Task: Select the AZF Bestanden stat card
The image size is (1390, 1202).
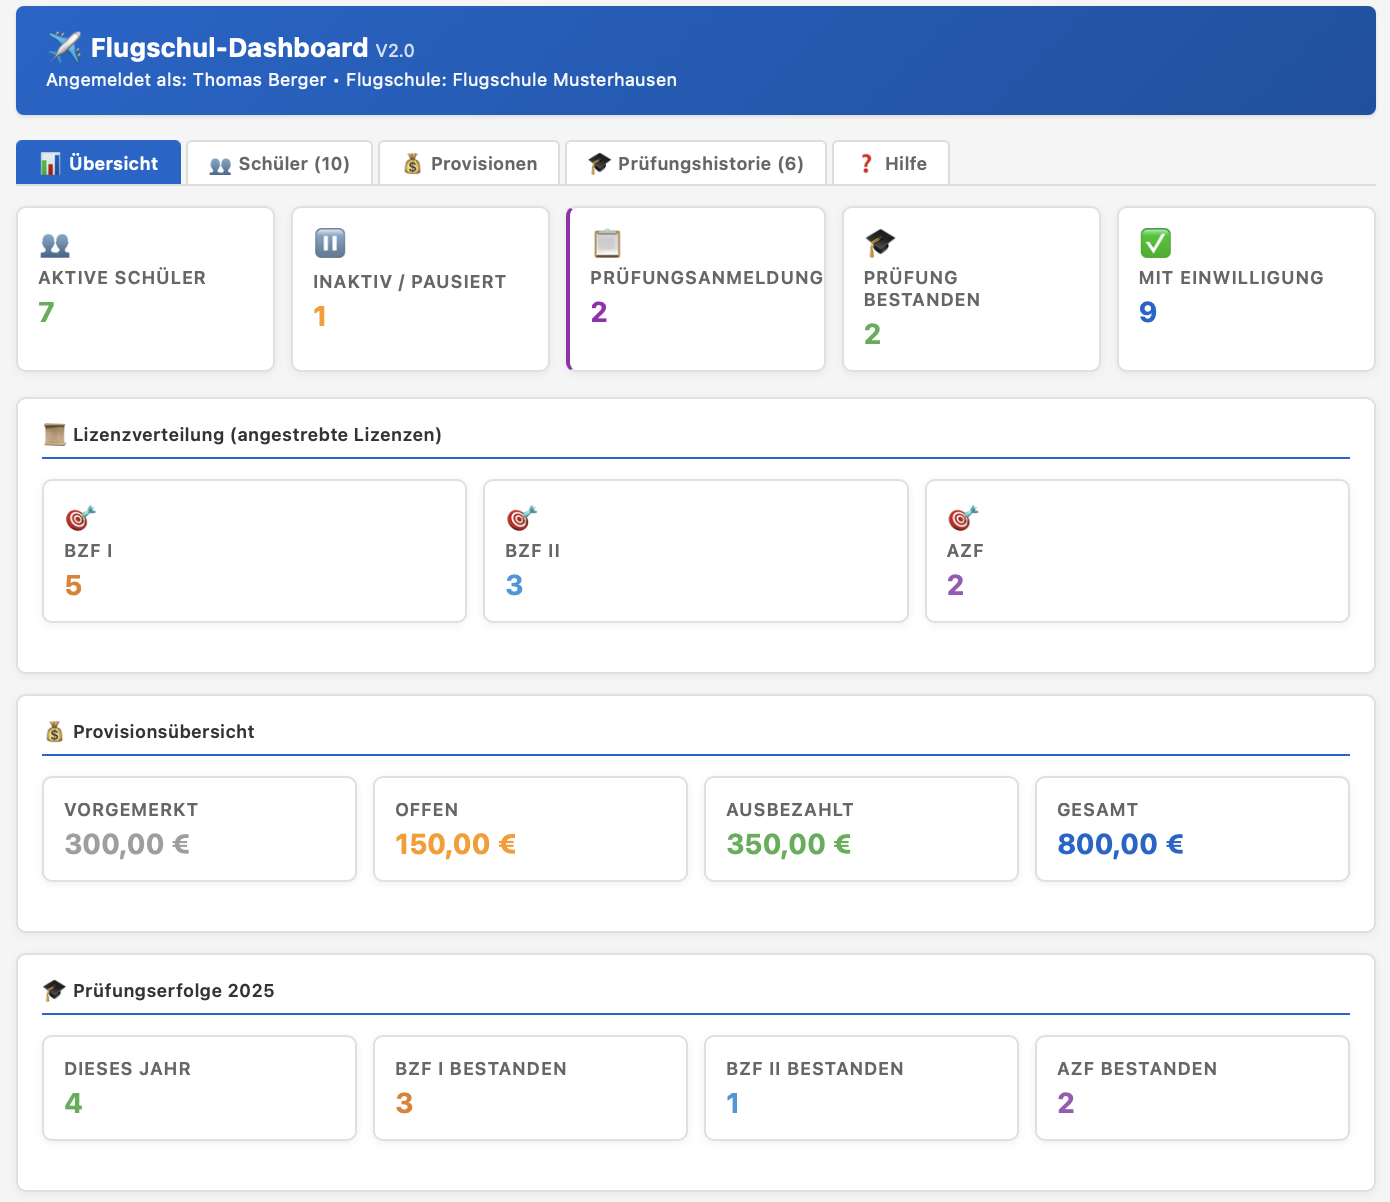Action: [x=1192, y=1088]
